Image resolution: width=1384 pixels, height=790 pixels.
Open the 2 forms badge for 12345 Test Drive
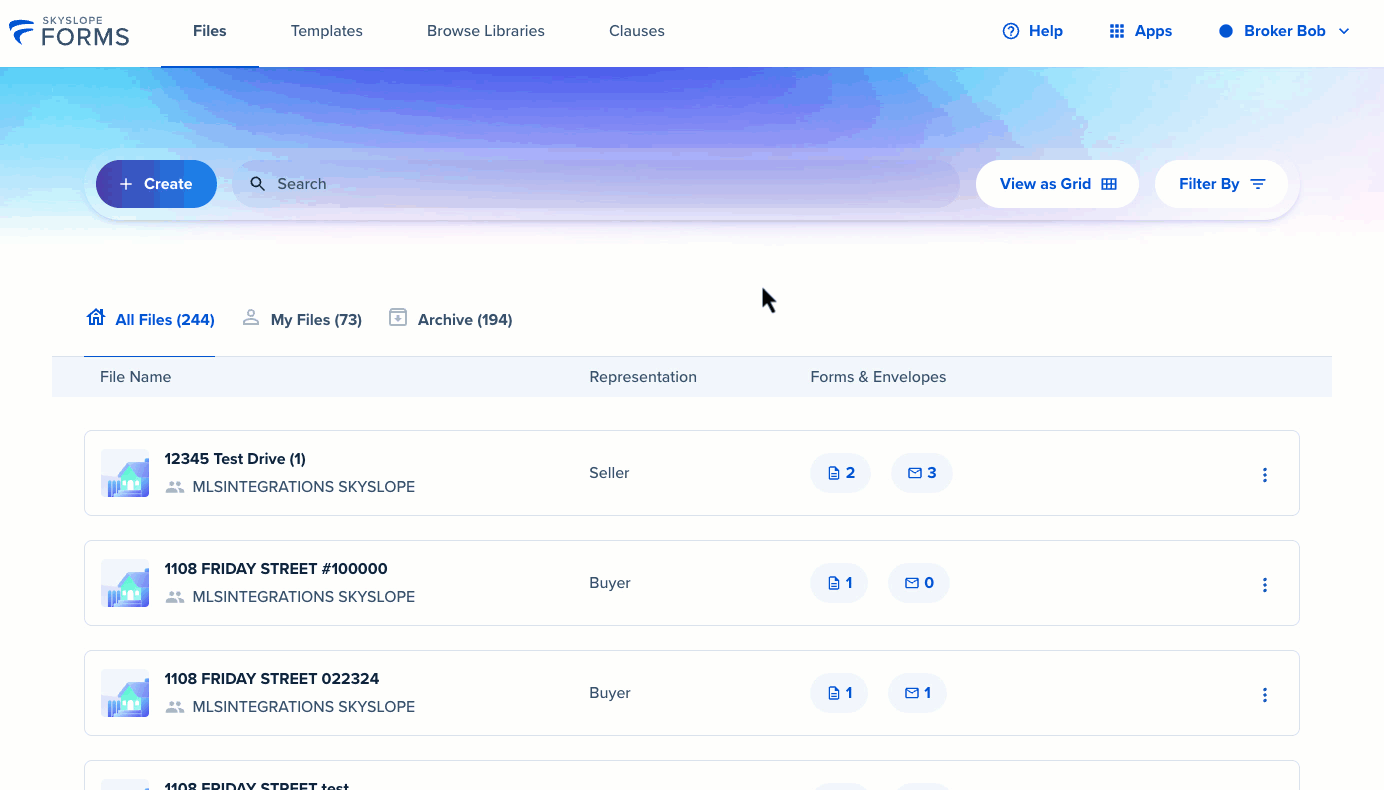pos(840,473)
